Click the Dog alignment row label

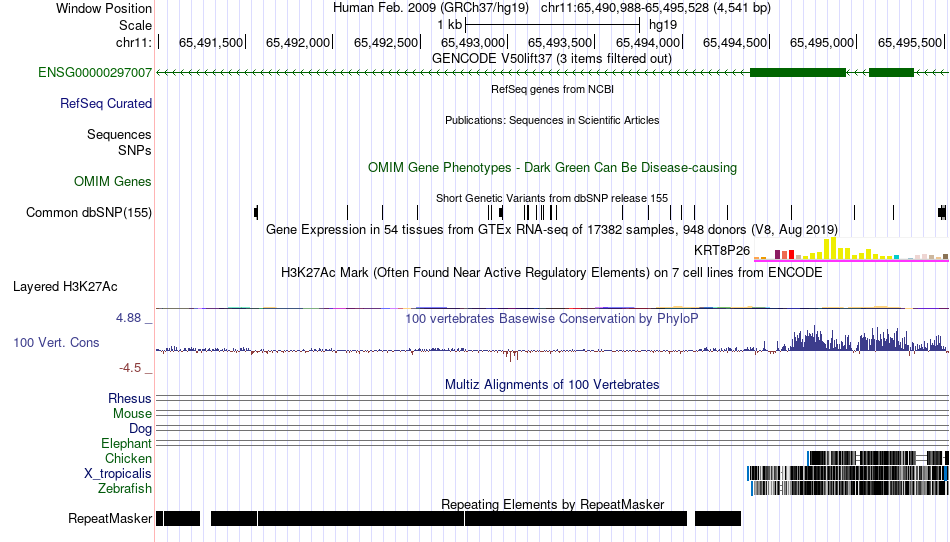point(140,429)
